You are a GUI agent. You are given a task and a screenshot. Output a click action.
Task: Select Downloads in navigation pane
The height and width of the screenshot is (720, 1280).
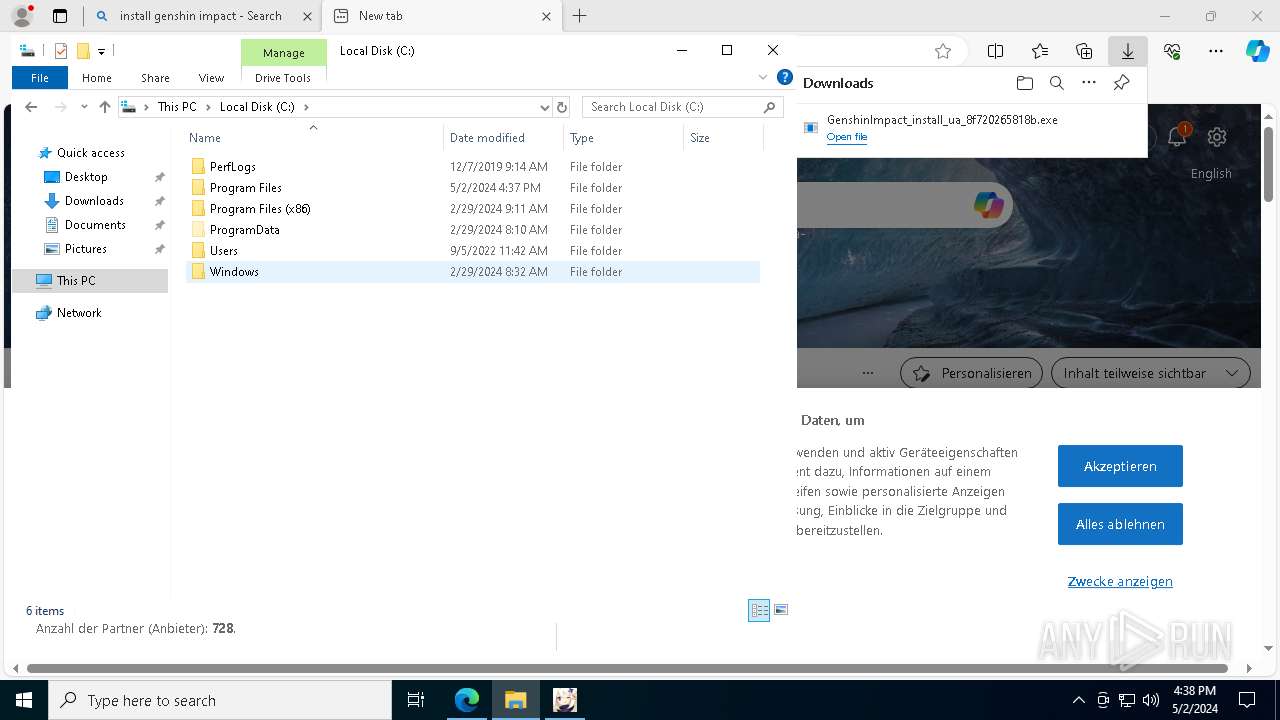pyautogui.click(x=94, y=201)
